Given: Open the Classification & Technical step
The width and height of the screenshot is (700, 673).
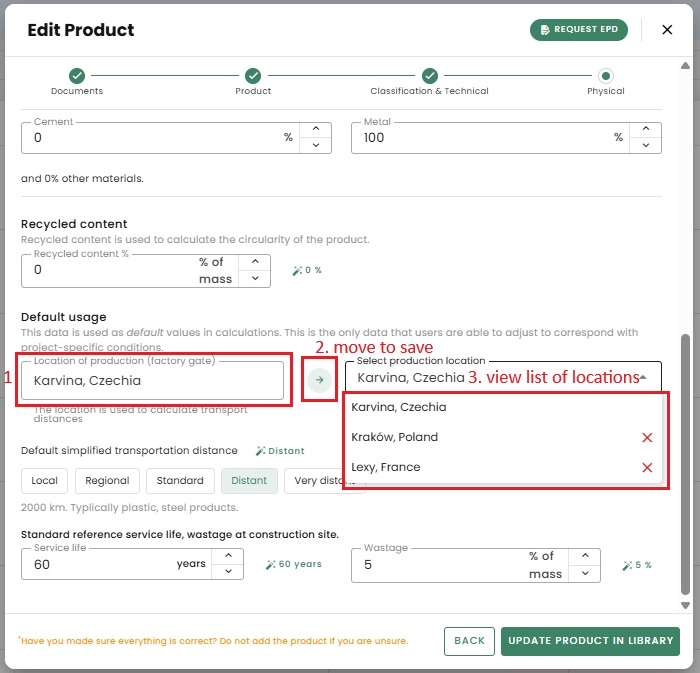Looking at the screenshot, I should (429, 81).
